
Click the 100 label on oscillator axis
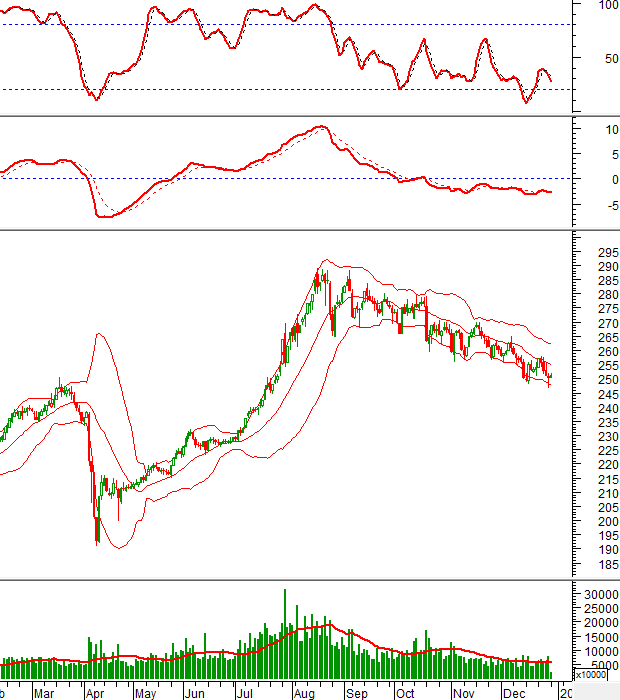click(x=606, y=5)
